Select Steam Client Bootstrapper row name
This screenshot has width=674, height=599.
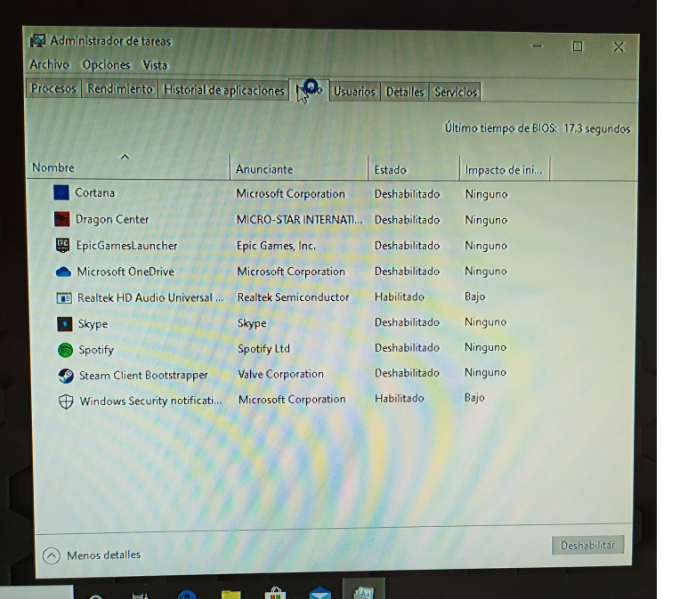tap(143, 376)
